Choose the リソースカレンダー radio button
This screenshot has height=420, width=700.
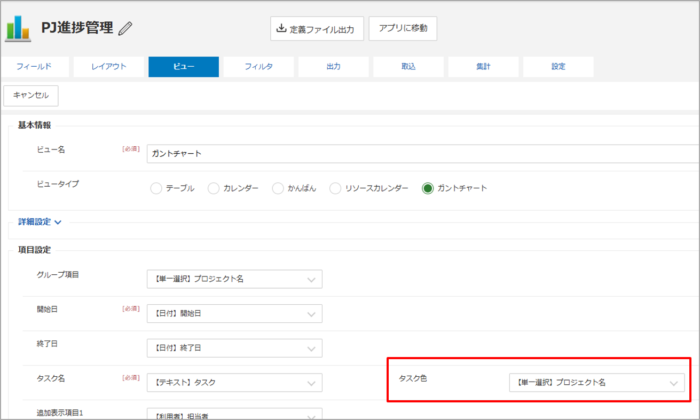pyautogui.click(x=336, y=188)
